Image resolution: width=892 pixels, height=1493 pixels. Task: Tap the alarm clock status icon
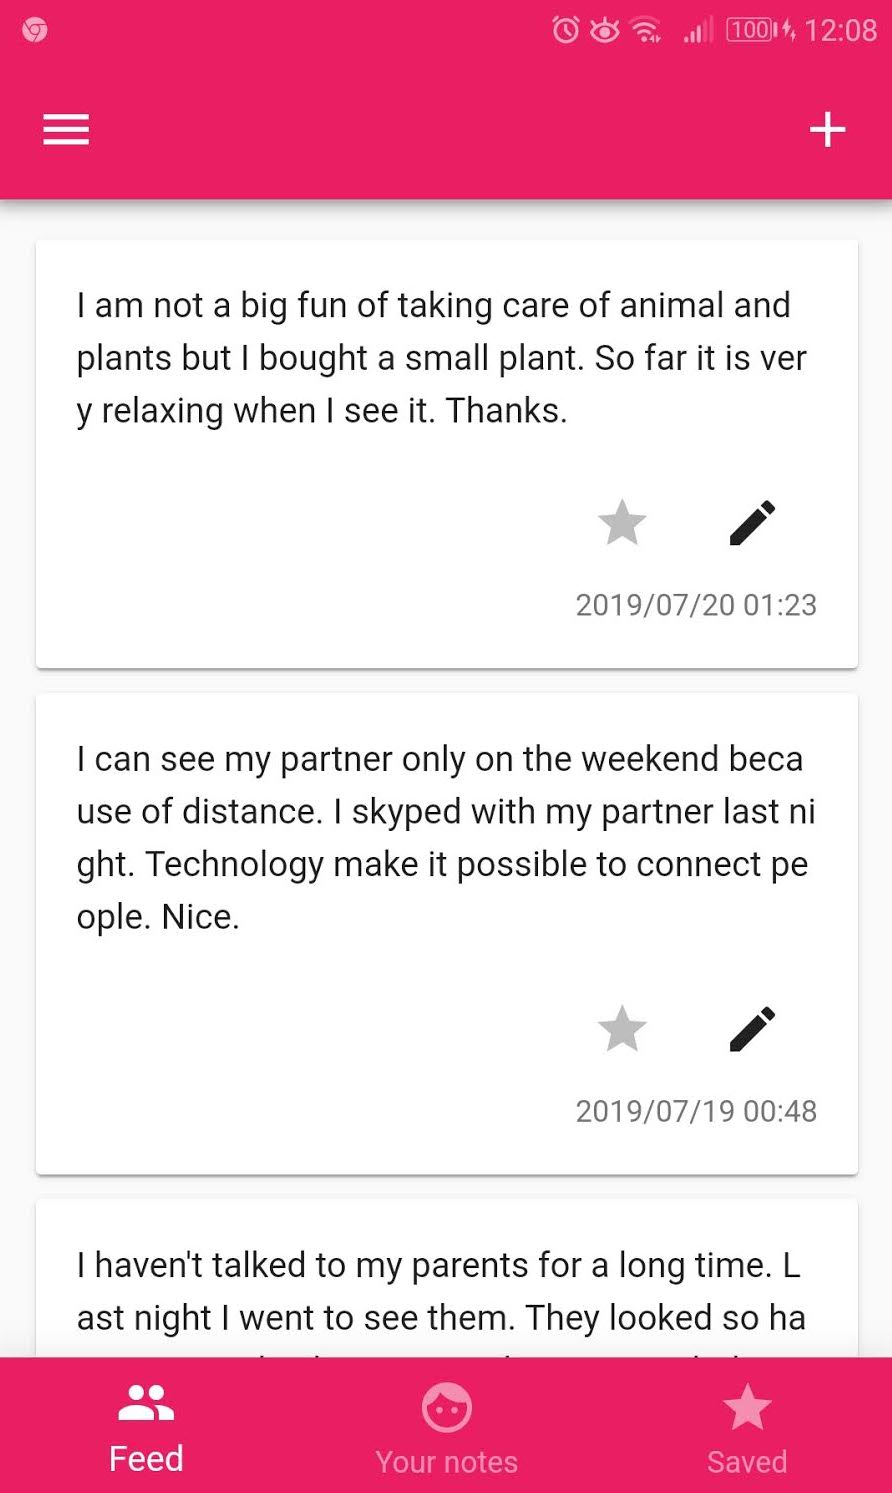pos(566,30)
